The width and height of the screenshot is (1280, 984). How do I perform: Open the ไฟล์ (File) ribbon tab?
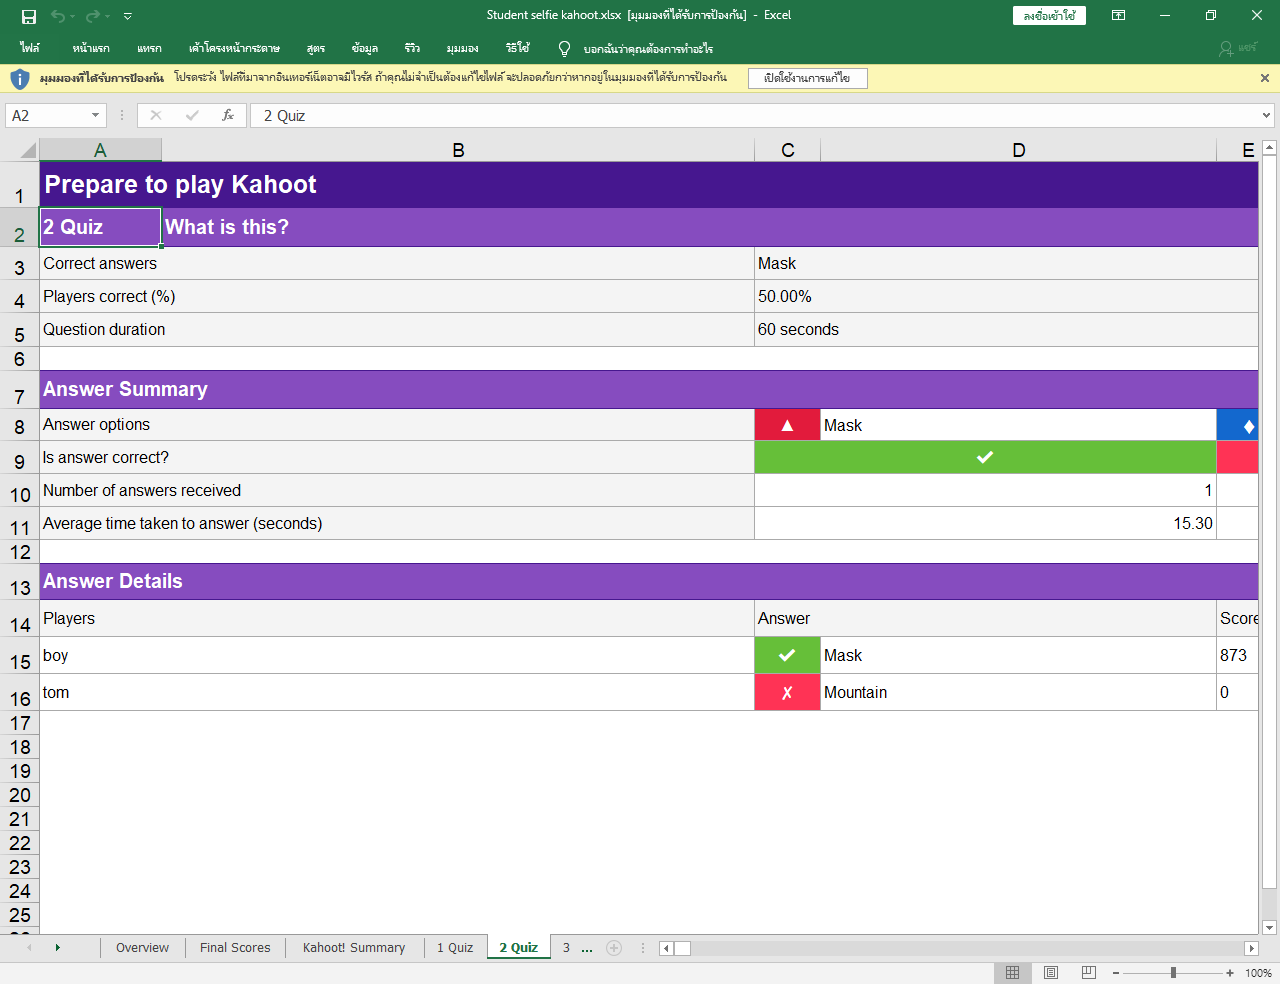point(30,48)
